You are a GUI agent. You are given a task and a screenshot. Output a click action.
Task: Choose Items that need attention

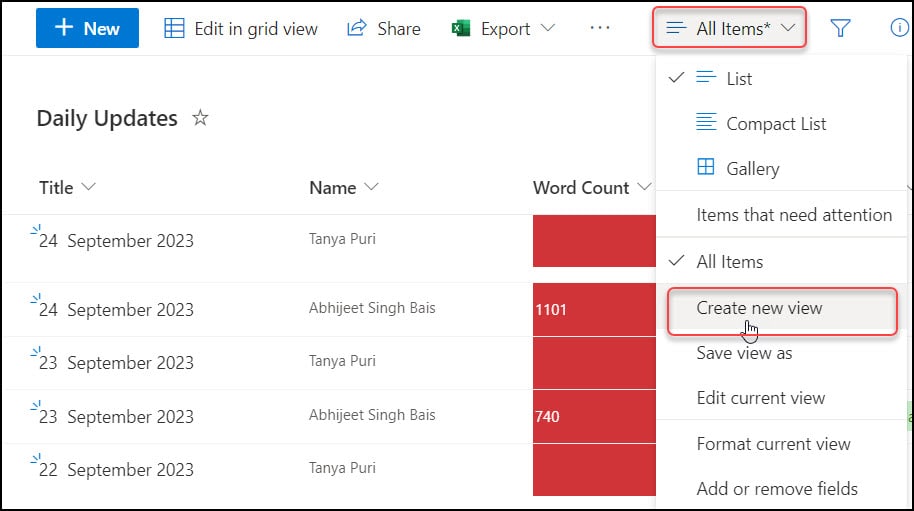(782, 215)
